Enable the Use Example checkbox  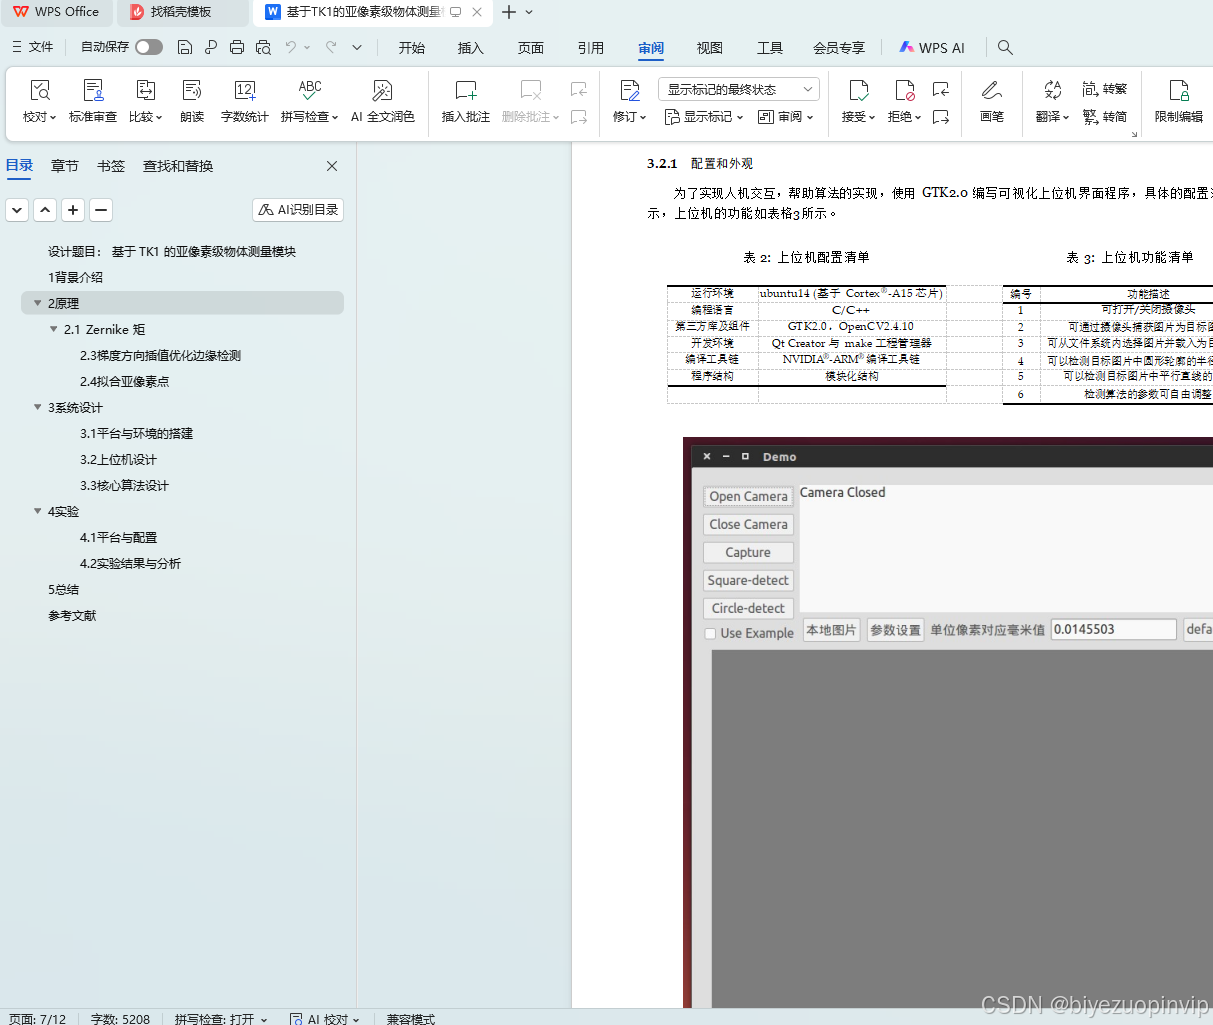(x=710, y=632)
